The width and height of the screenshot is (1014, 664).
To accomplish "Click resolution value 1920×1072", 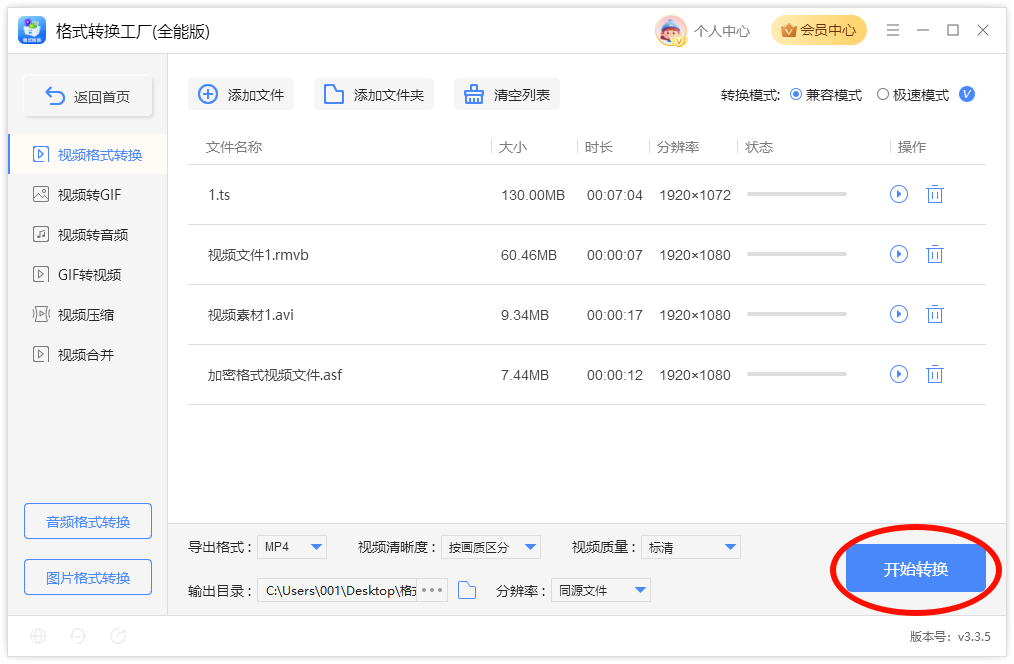I will click(695, 195).
